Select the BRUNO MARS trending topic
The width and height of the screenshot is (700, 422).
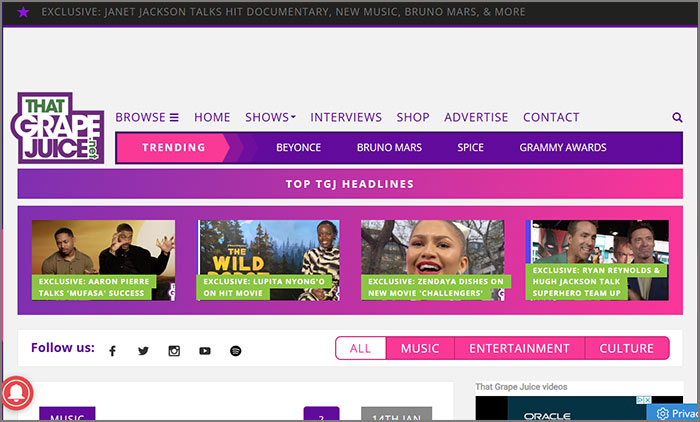click(x=389, y=147)
